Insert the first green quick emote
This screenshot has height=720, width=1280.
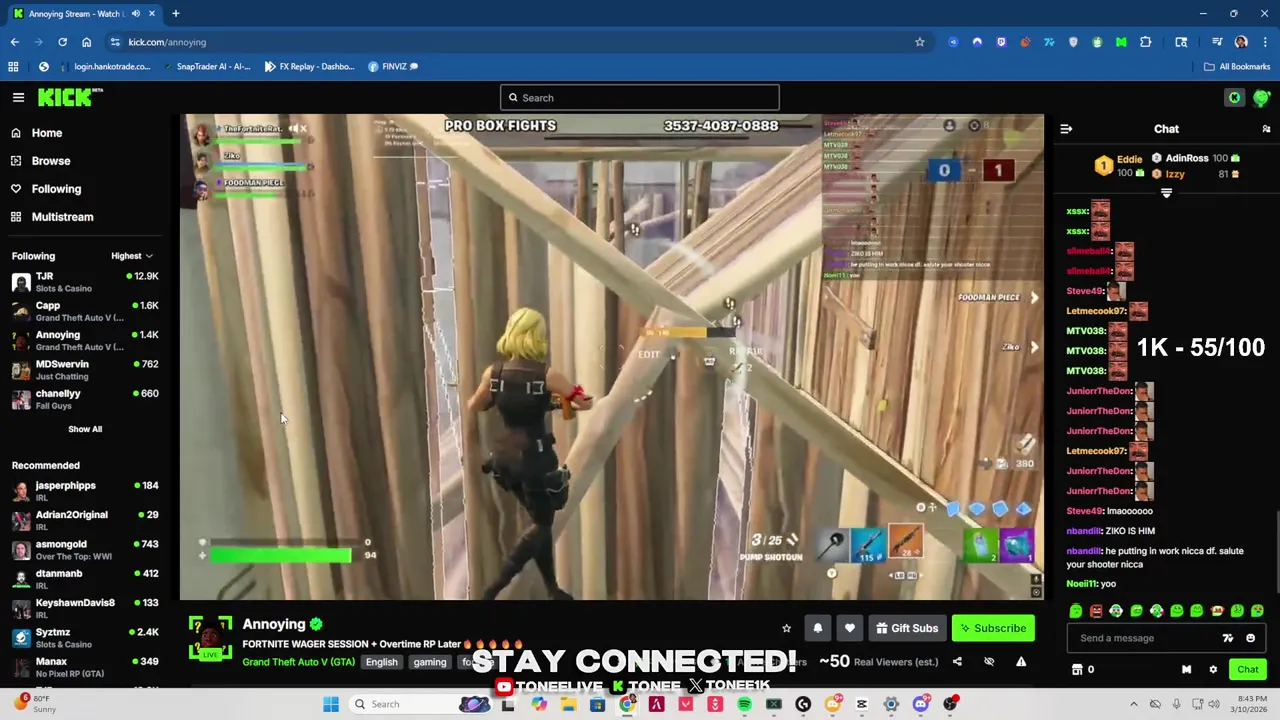(1076, 611)
